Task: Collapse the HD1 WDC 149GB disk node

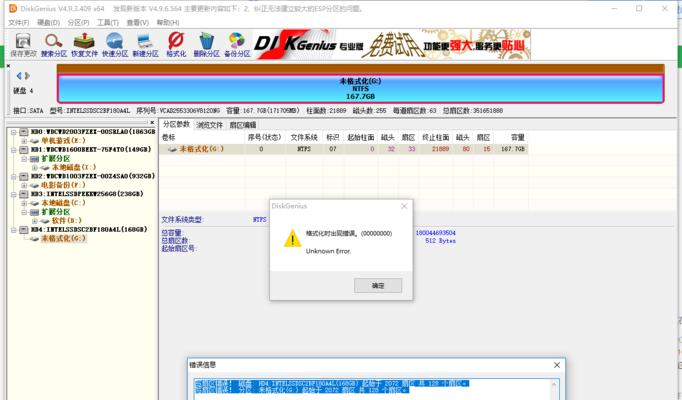Action: 13,150
